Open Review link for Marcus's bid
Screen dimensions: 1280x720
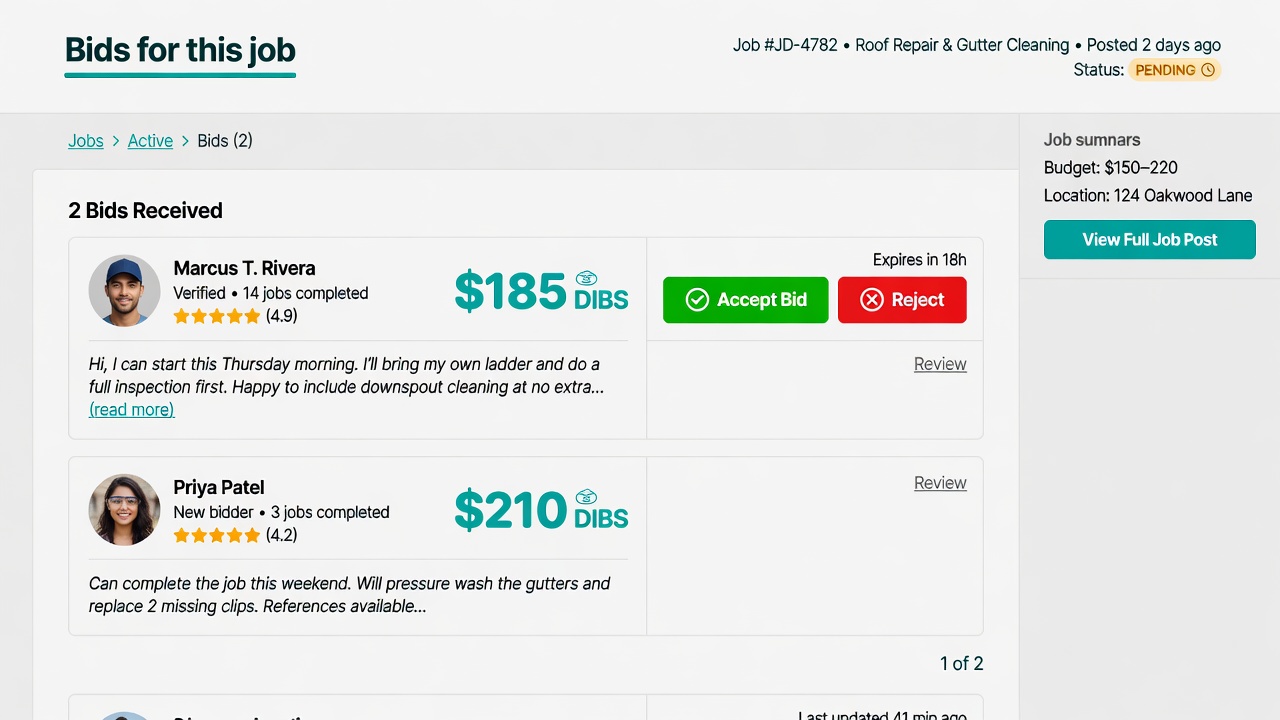940,364
